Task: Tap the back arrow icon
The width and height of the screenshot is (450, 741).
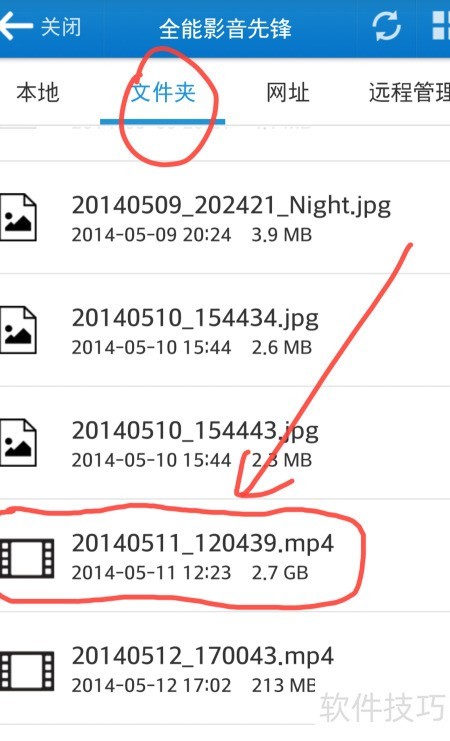Action: [16, 26]
